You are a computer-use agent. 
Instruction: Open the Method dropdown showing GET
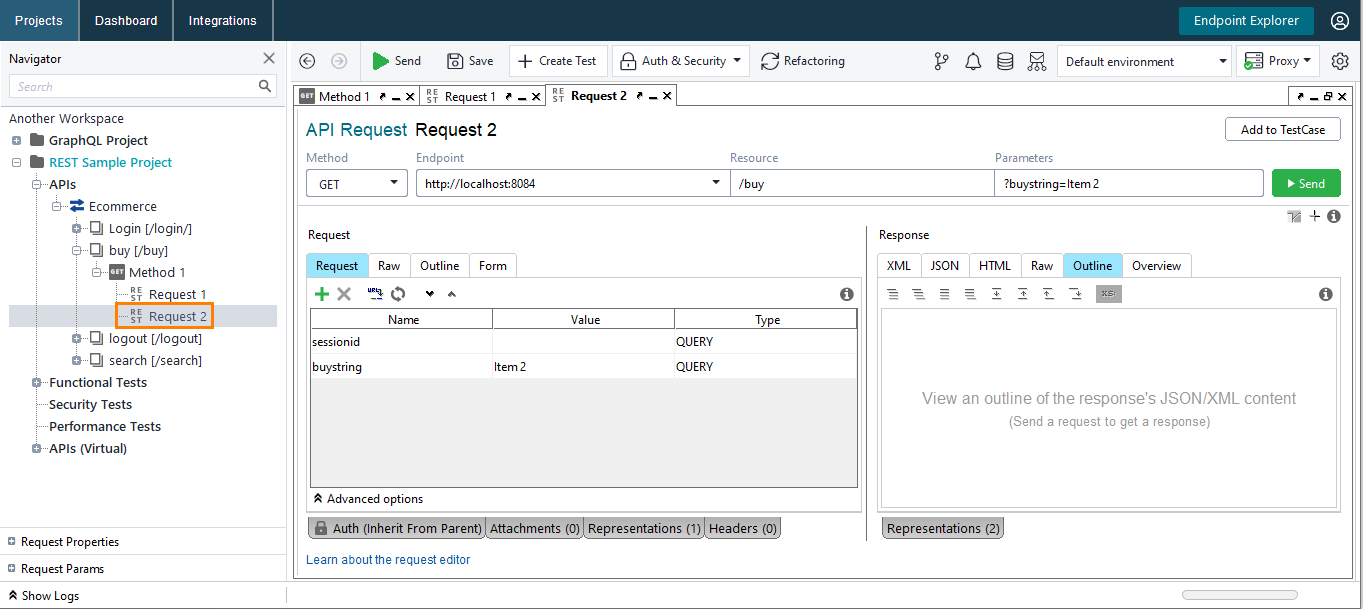click(356, 183)
